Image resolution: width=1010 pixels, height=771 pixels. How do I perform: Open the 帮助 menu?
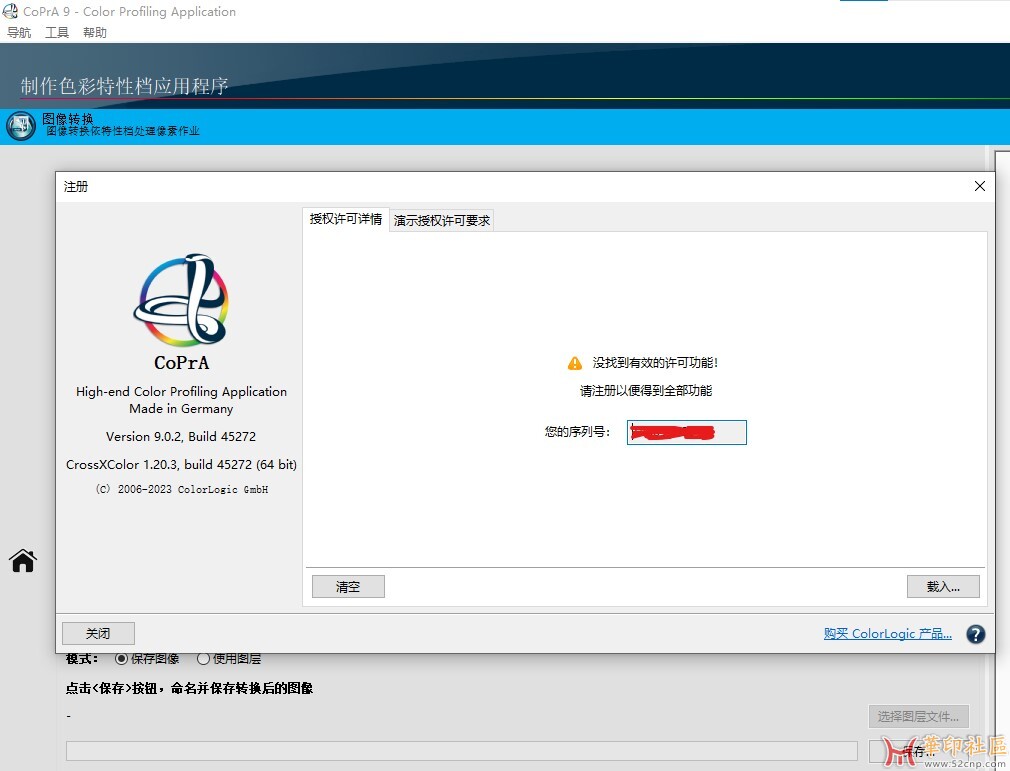coord(95,33)
